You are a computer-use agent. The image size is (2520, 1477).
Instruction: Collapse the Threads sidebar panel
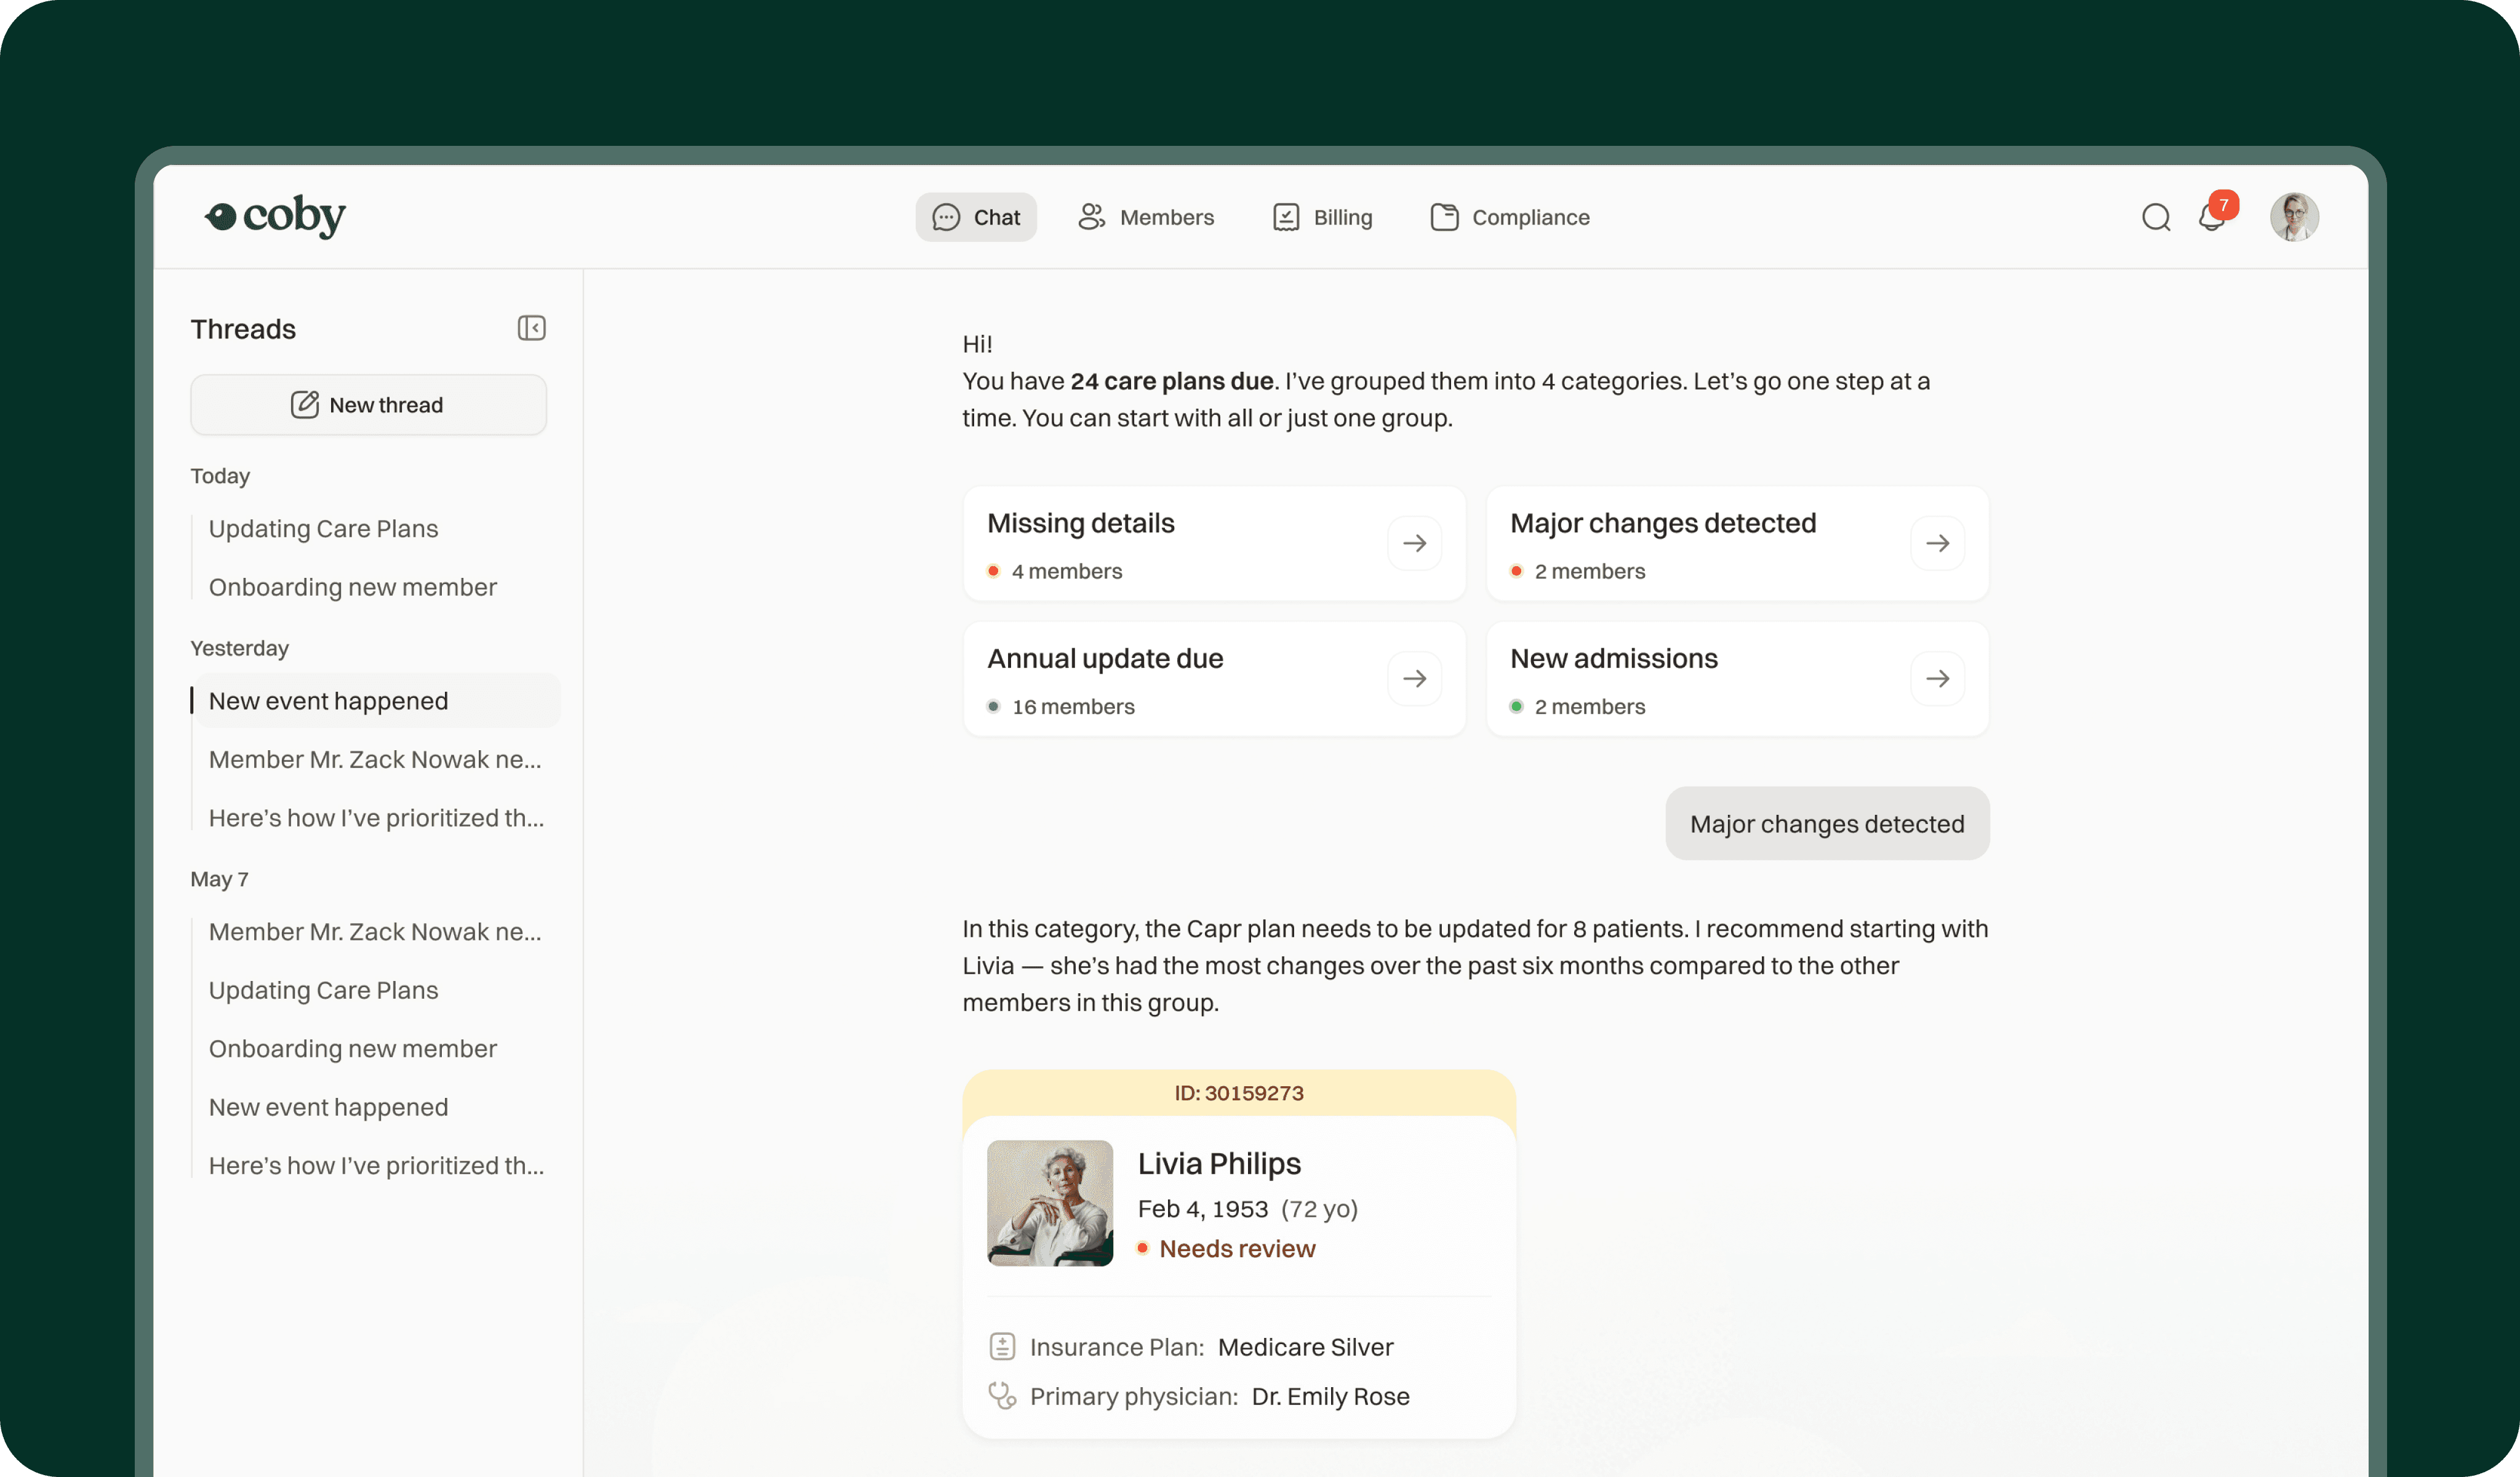pos(532,328)
